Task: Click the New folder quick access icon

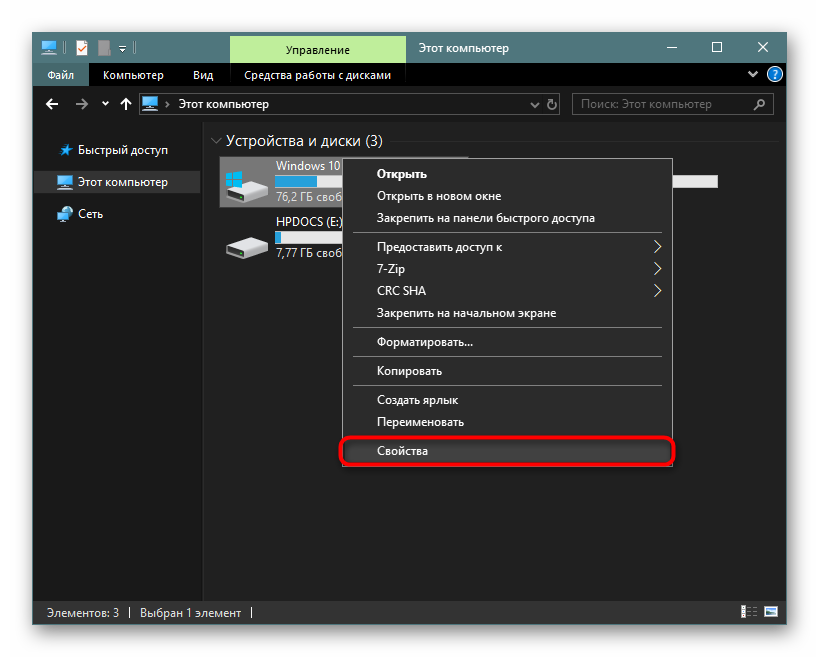Action: point(104,48)
